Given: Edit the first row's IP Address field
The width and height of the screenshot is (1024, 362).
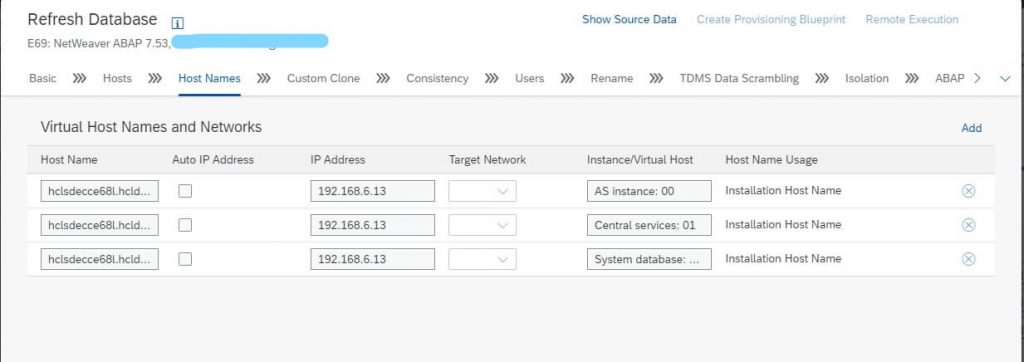Looking at the screenshot, I should pyautogui.click(x=372, y=191).
